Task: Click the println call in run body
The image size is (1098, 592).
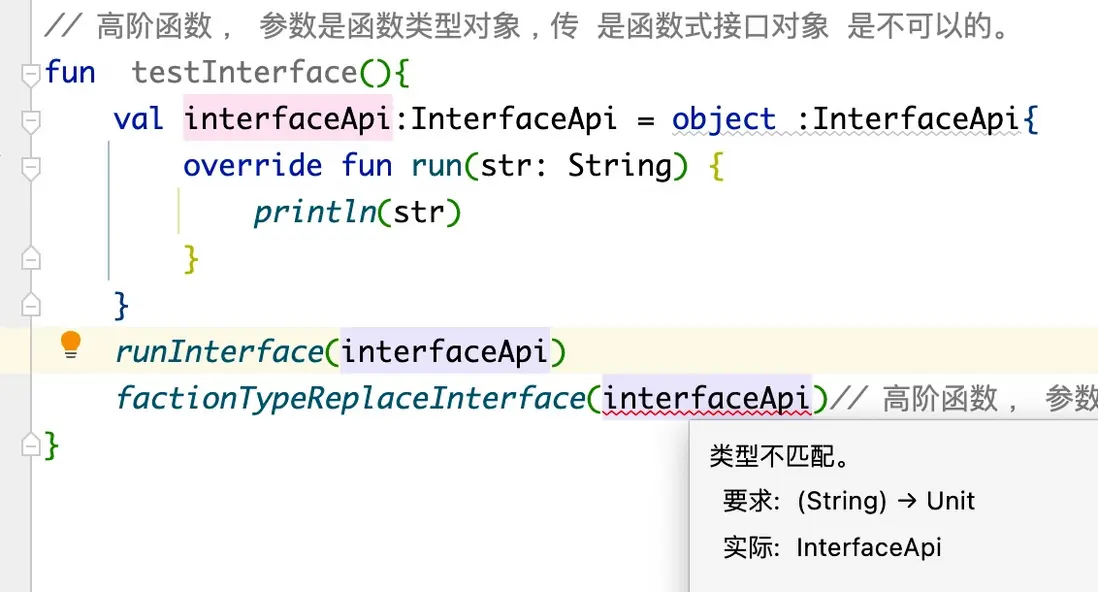Action: [314, 213]
